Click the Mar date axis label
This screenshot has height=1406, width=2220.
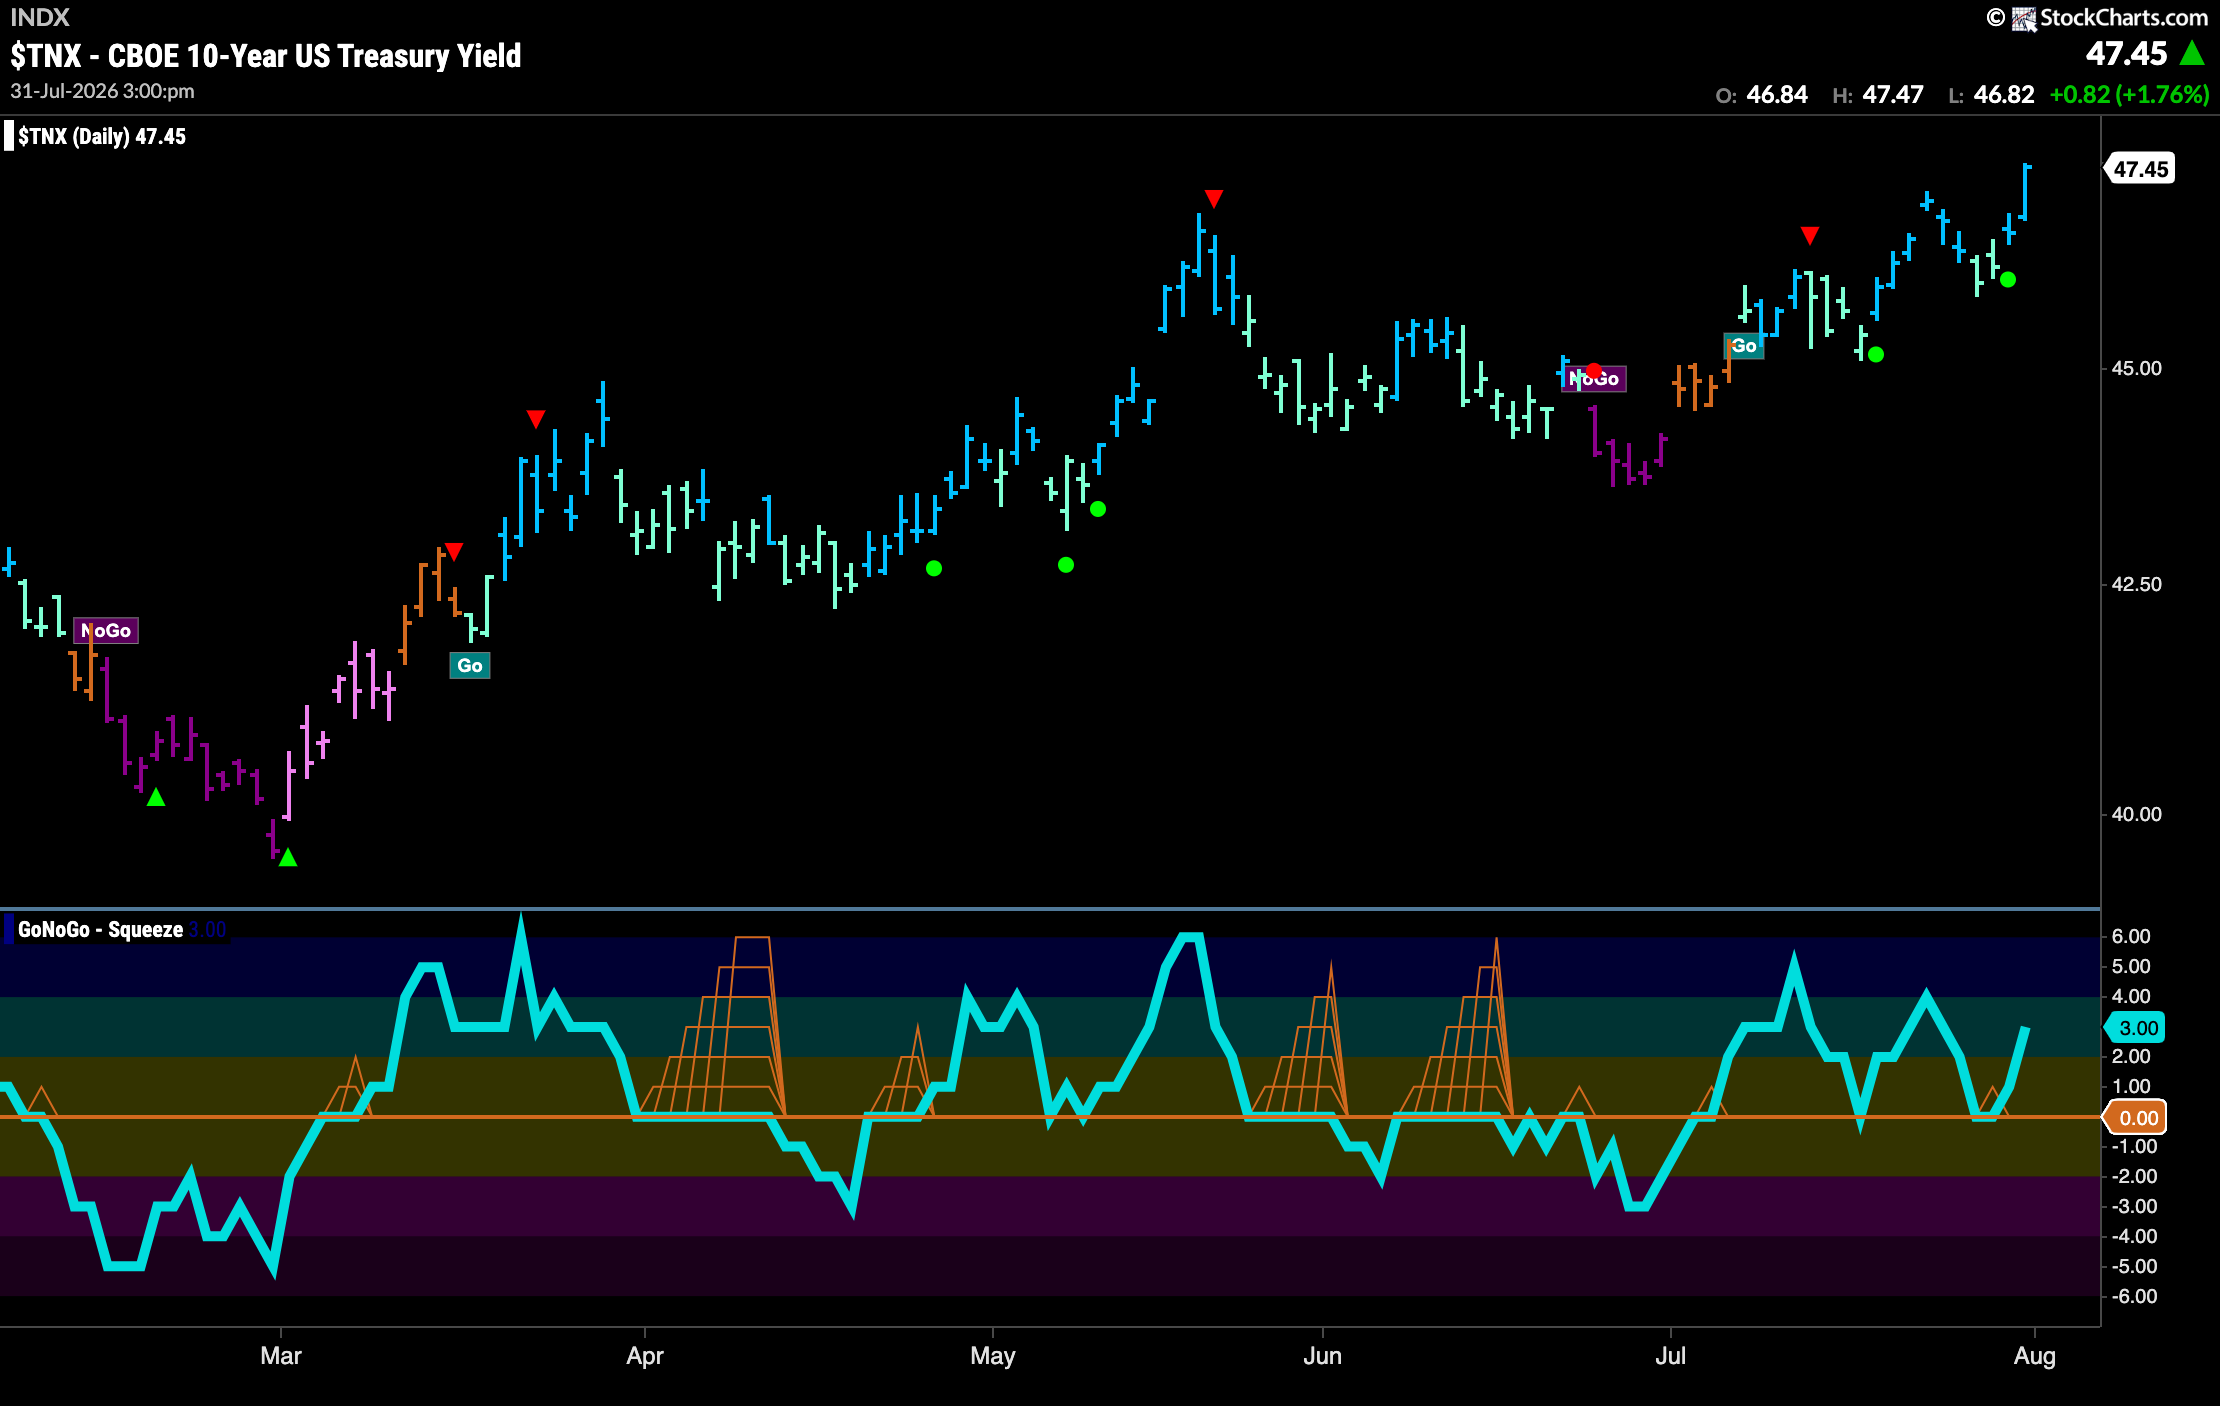281,1356
